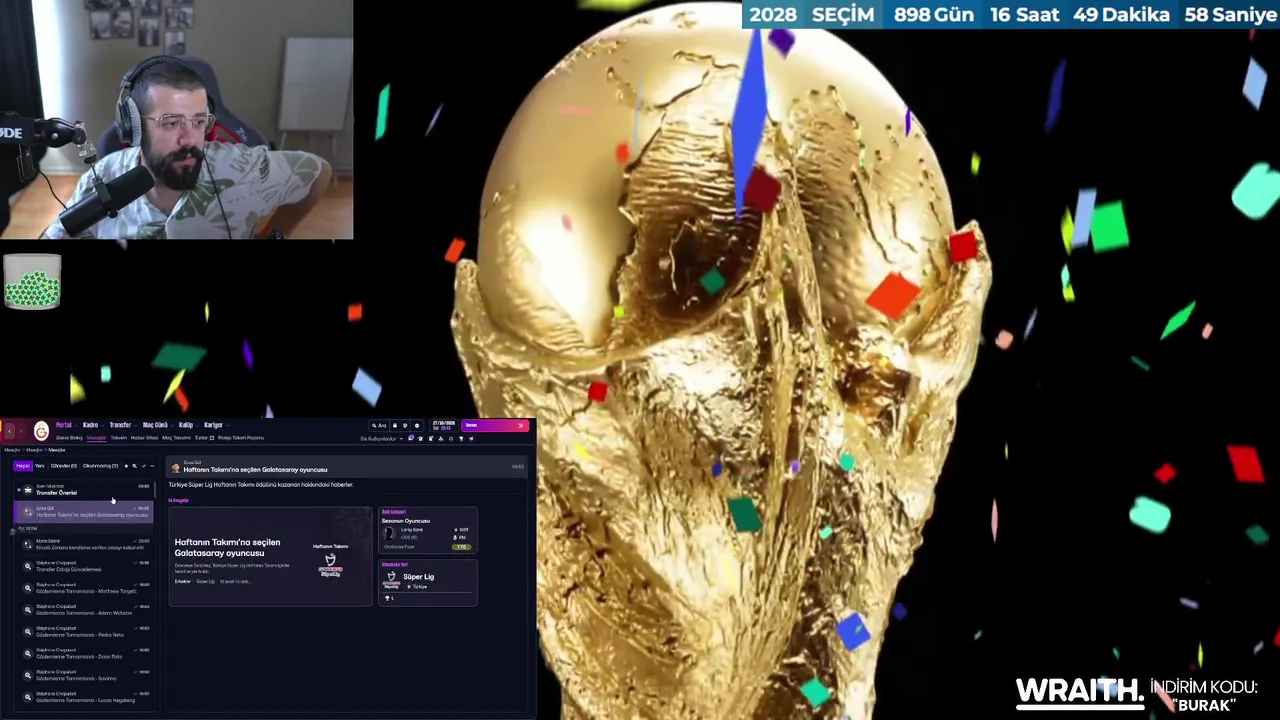Expand the Maç Günü menu chevron
Image resolution: width=1280 pixels, height=720 pixels.
[x=172, y=426]
